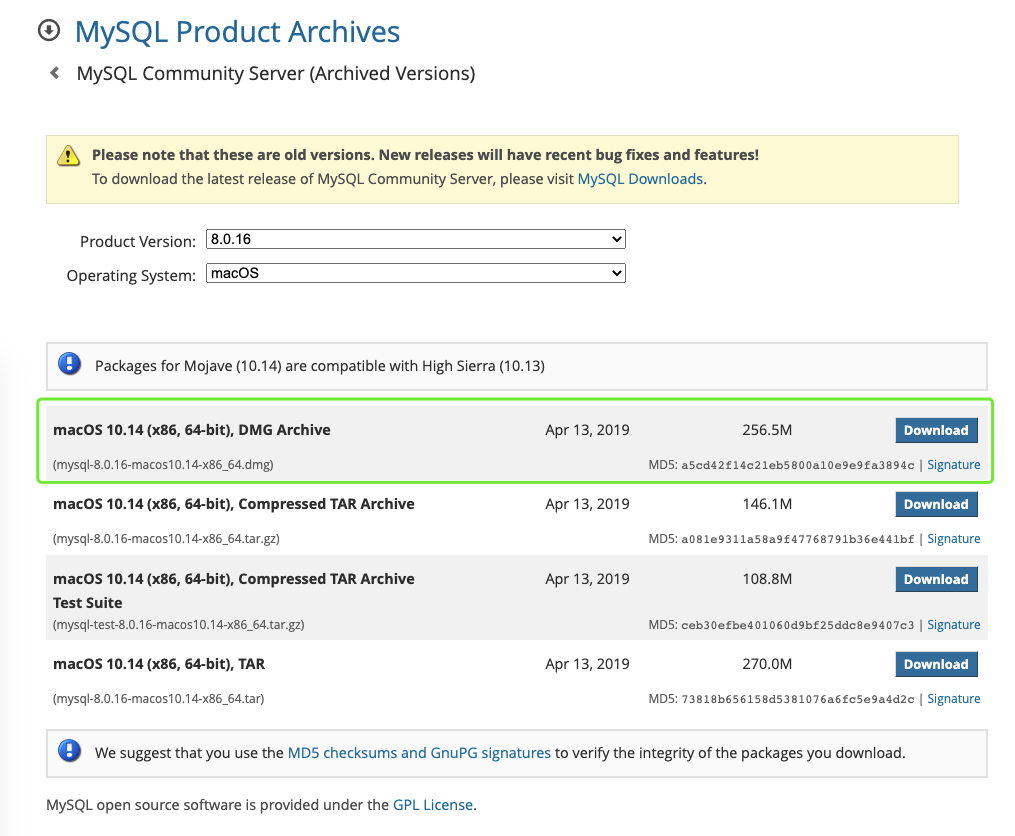Image resolution: width=1015 pixels, height=836 pixels.
Task: Click MySQL Community Server (Archived Versions) heading
Action: tap(276, 73)
